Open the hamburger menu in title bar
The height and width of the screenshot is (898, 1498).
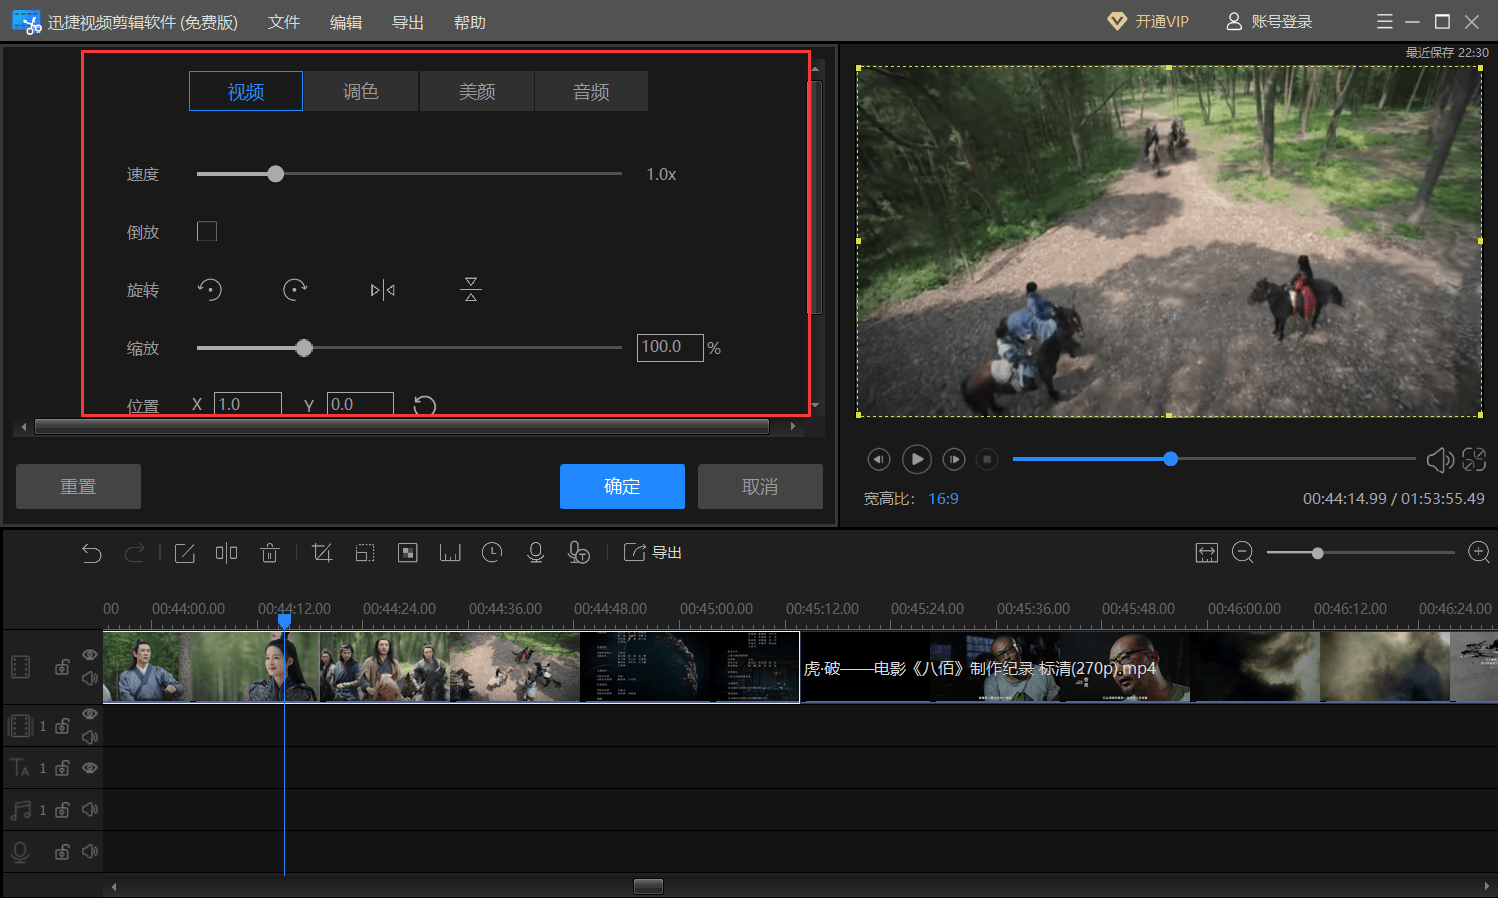click(1384, 21)
